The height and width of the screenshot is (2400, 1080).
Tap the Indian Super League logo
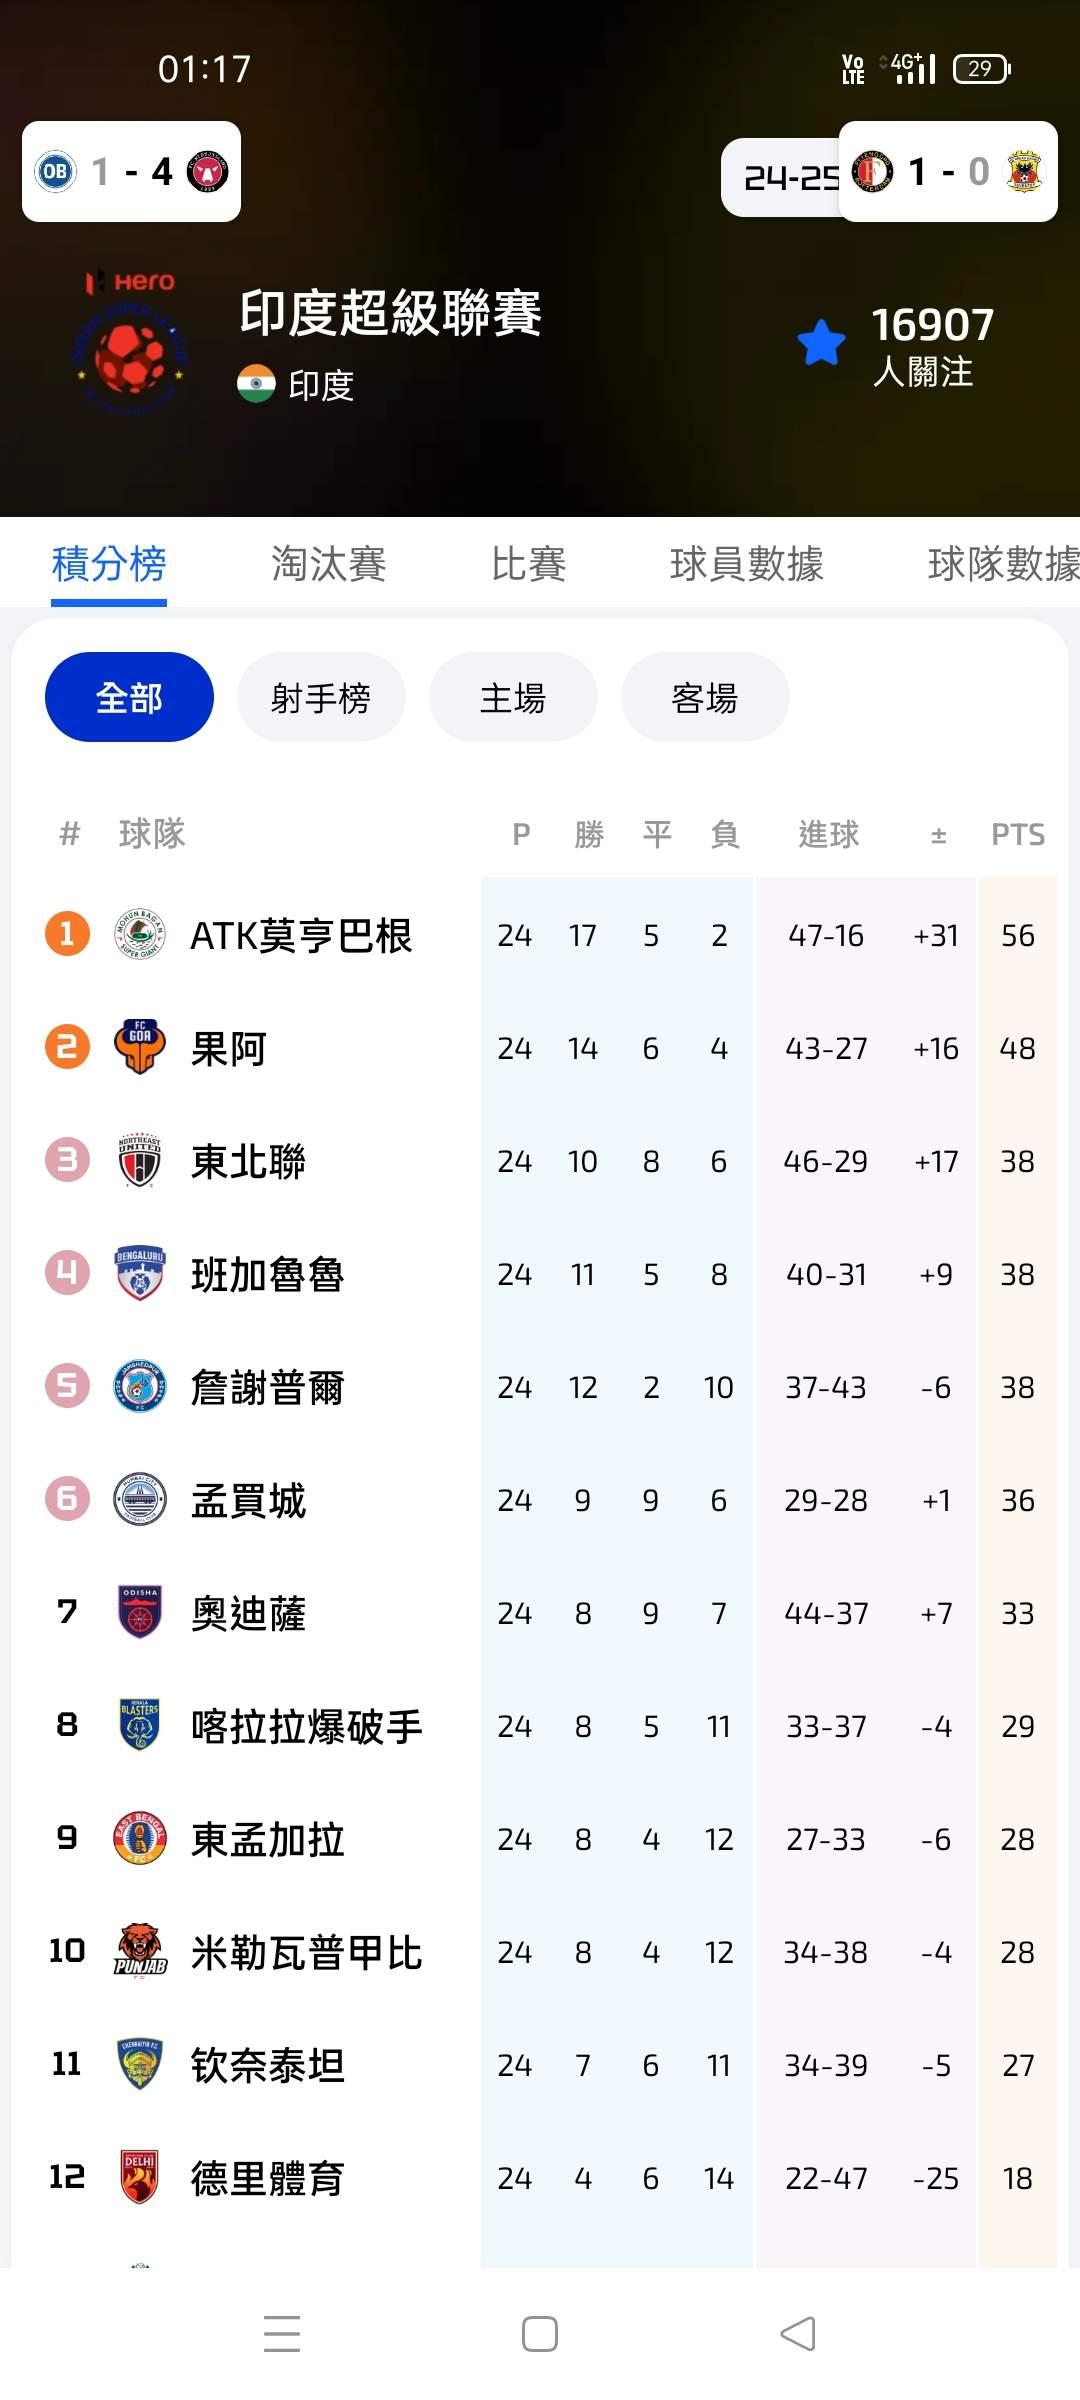(x=130, y=343)
